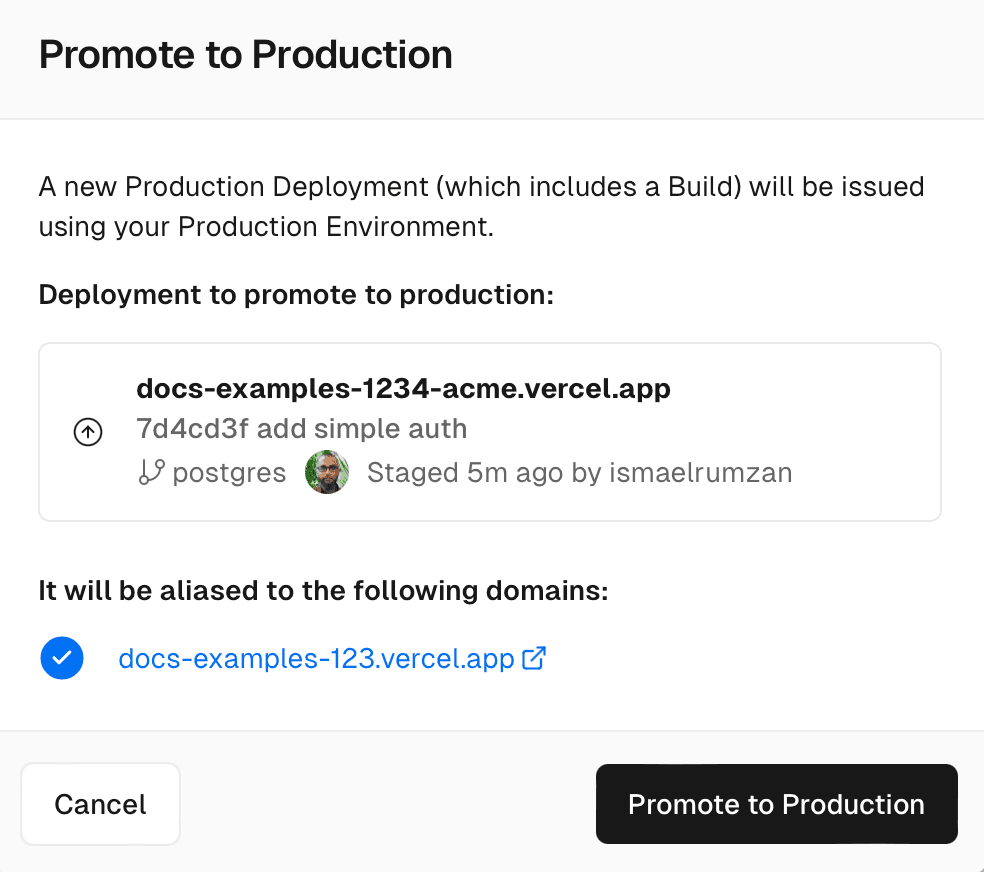
Task: Open the docs-examples-123.vercel.app domain link
Action: 316,659
